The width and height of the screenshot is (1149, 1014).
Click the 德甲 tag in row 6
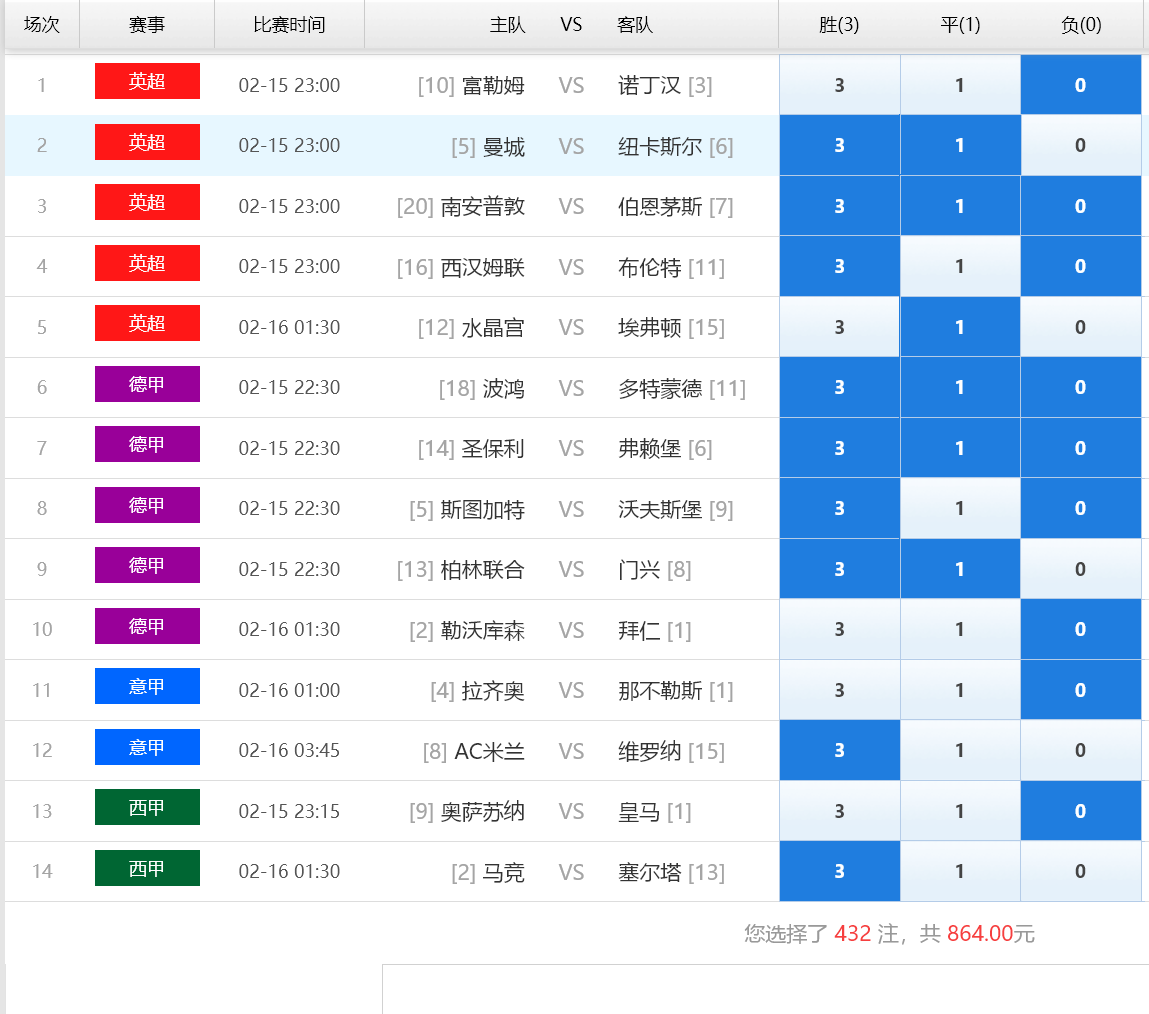(147, 384)
